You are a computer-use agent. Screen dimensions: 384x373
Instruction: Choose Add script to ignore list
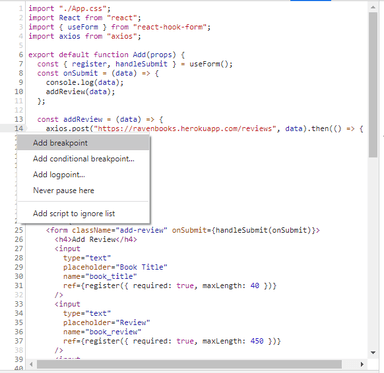pyautogui.click(x=83, y=213)
